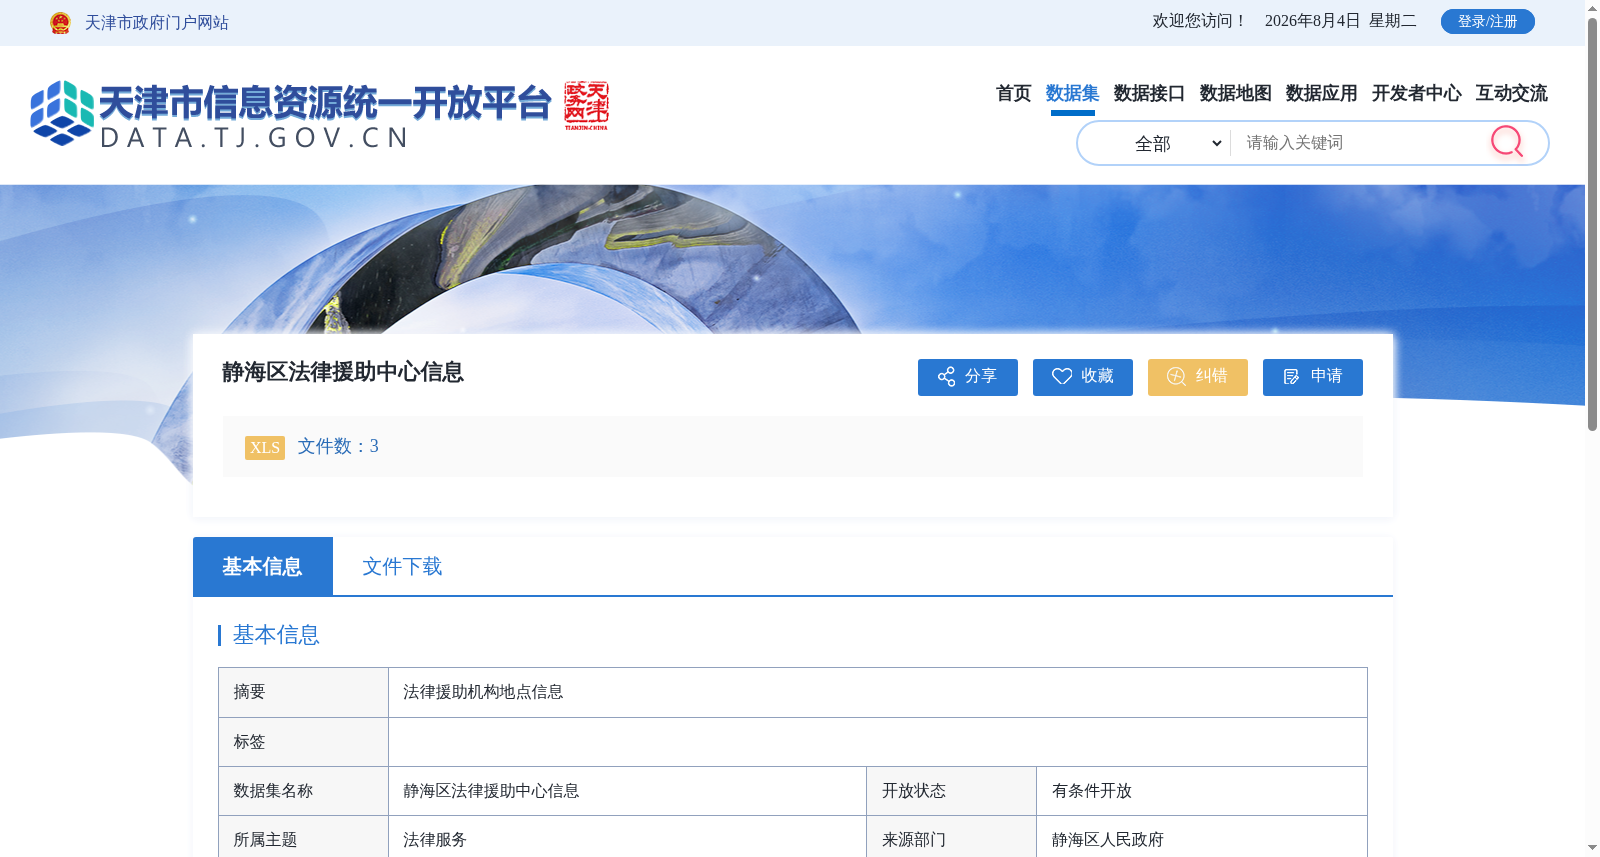Click the share icon on 分享
1600x857 pixels.
click(946, 377)
